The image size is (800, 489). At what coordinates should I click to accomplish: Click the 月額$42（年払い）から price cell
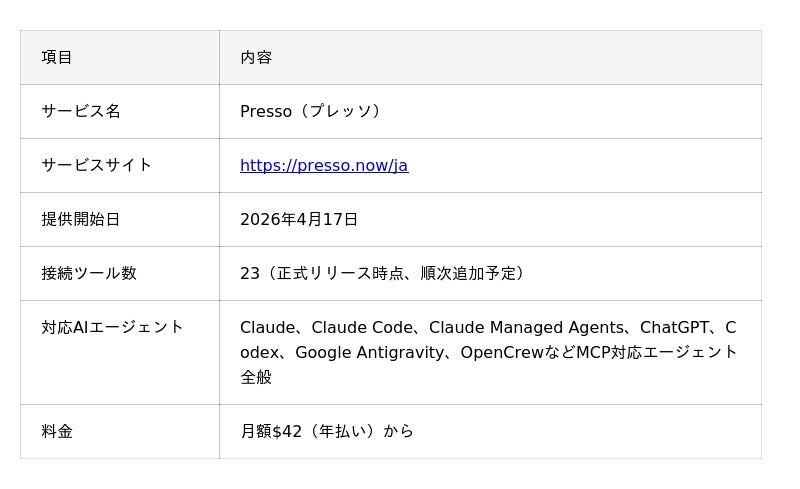pos(327,432)
